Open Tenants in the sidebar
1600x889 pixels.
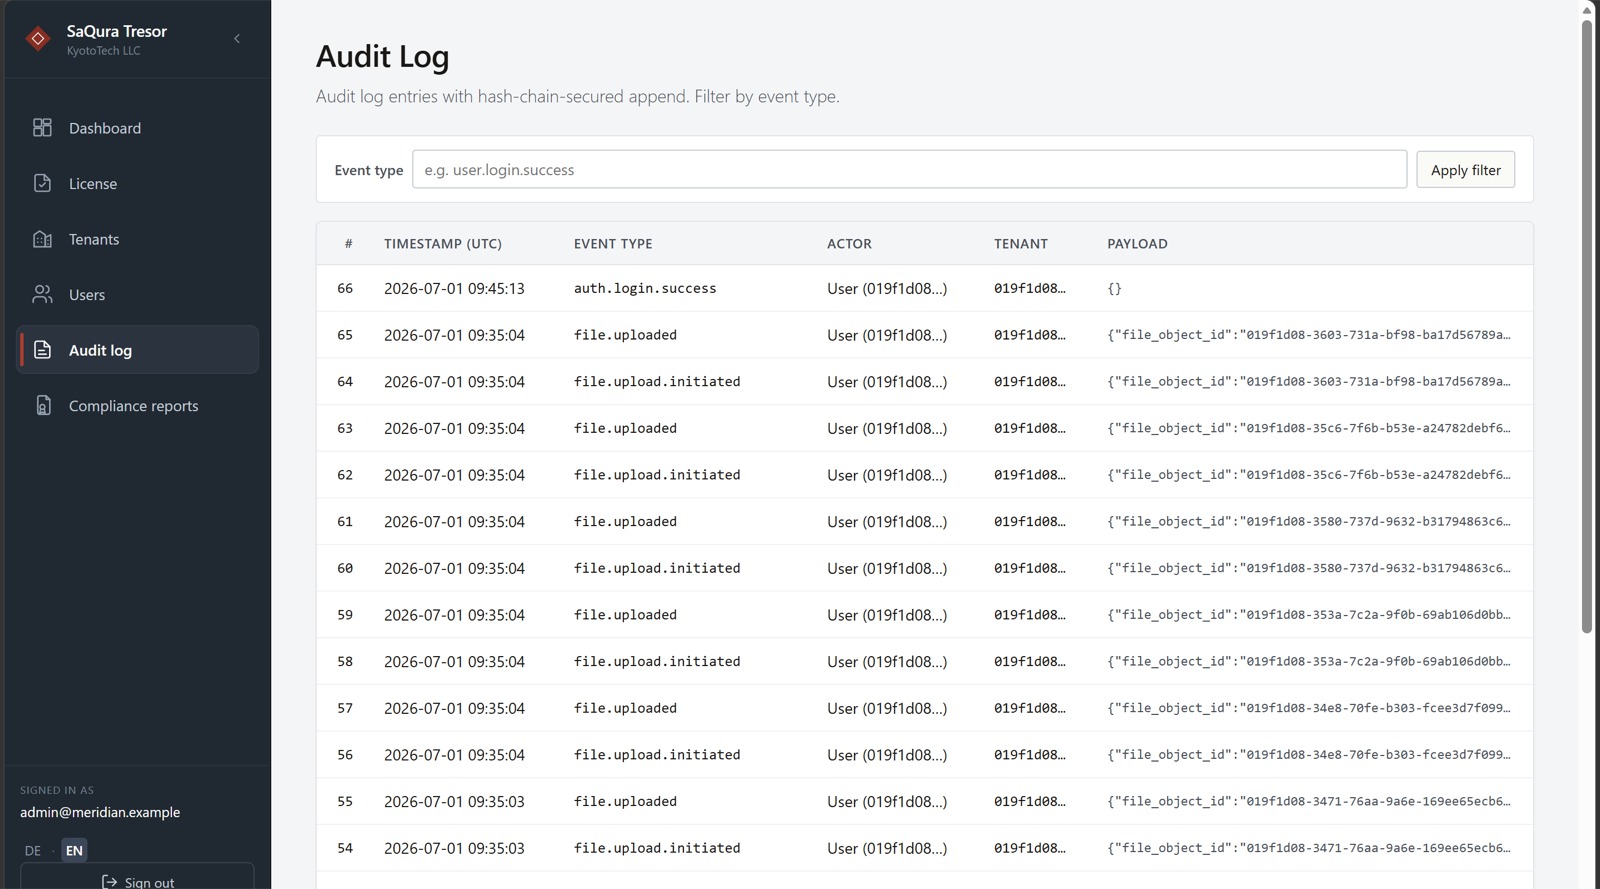[x=137, y=239]
